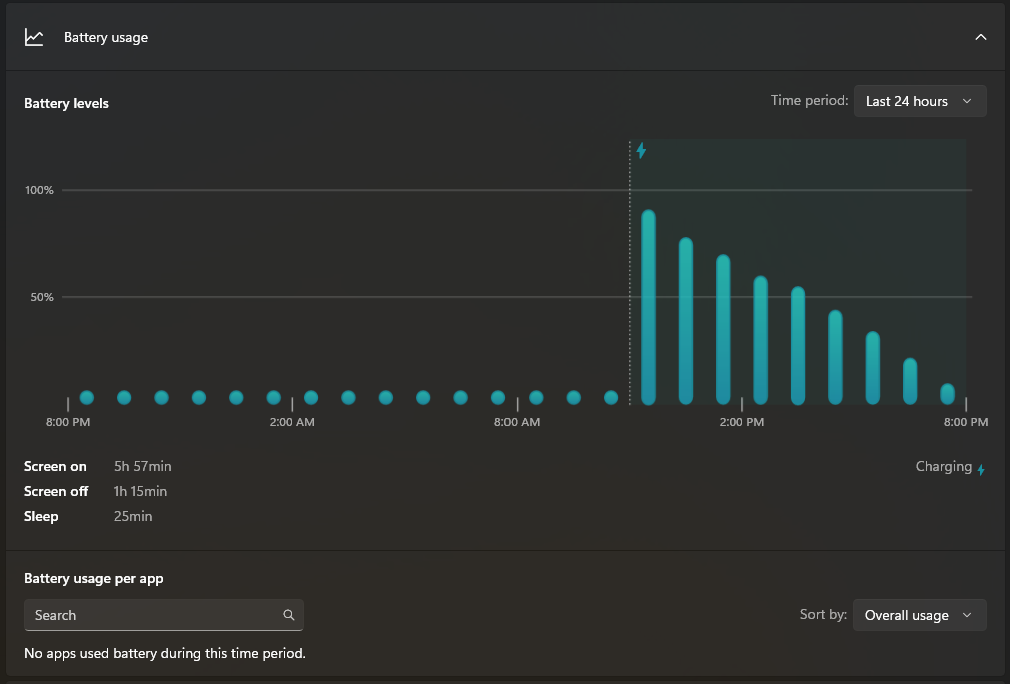Click the "Screen off" label

click(56, 491)
